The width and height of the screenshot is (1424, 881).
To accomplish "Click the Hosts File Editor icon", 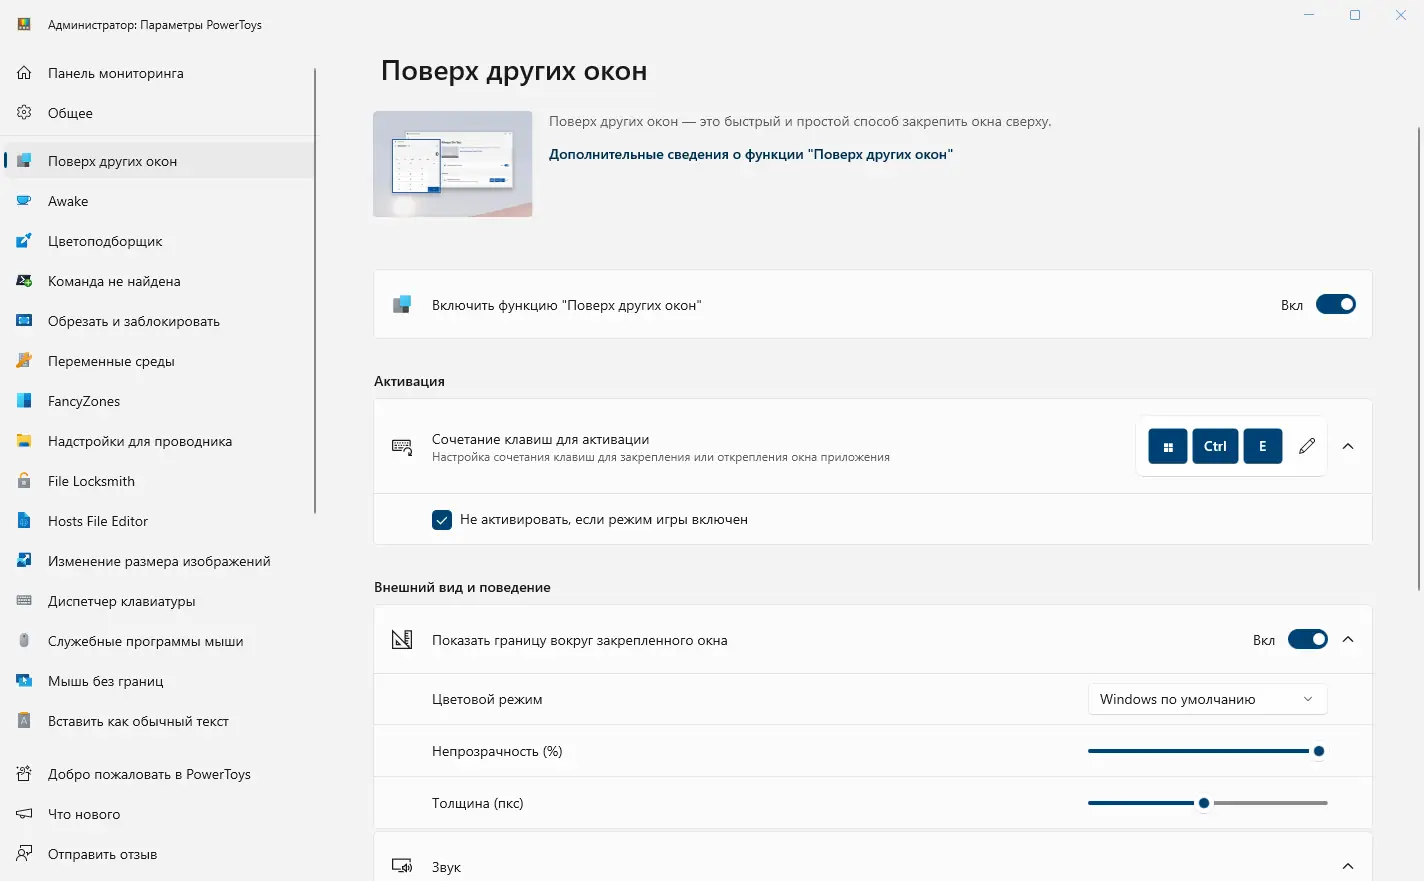I will [24, 521].
